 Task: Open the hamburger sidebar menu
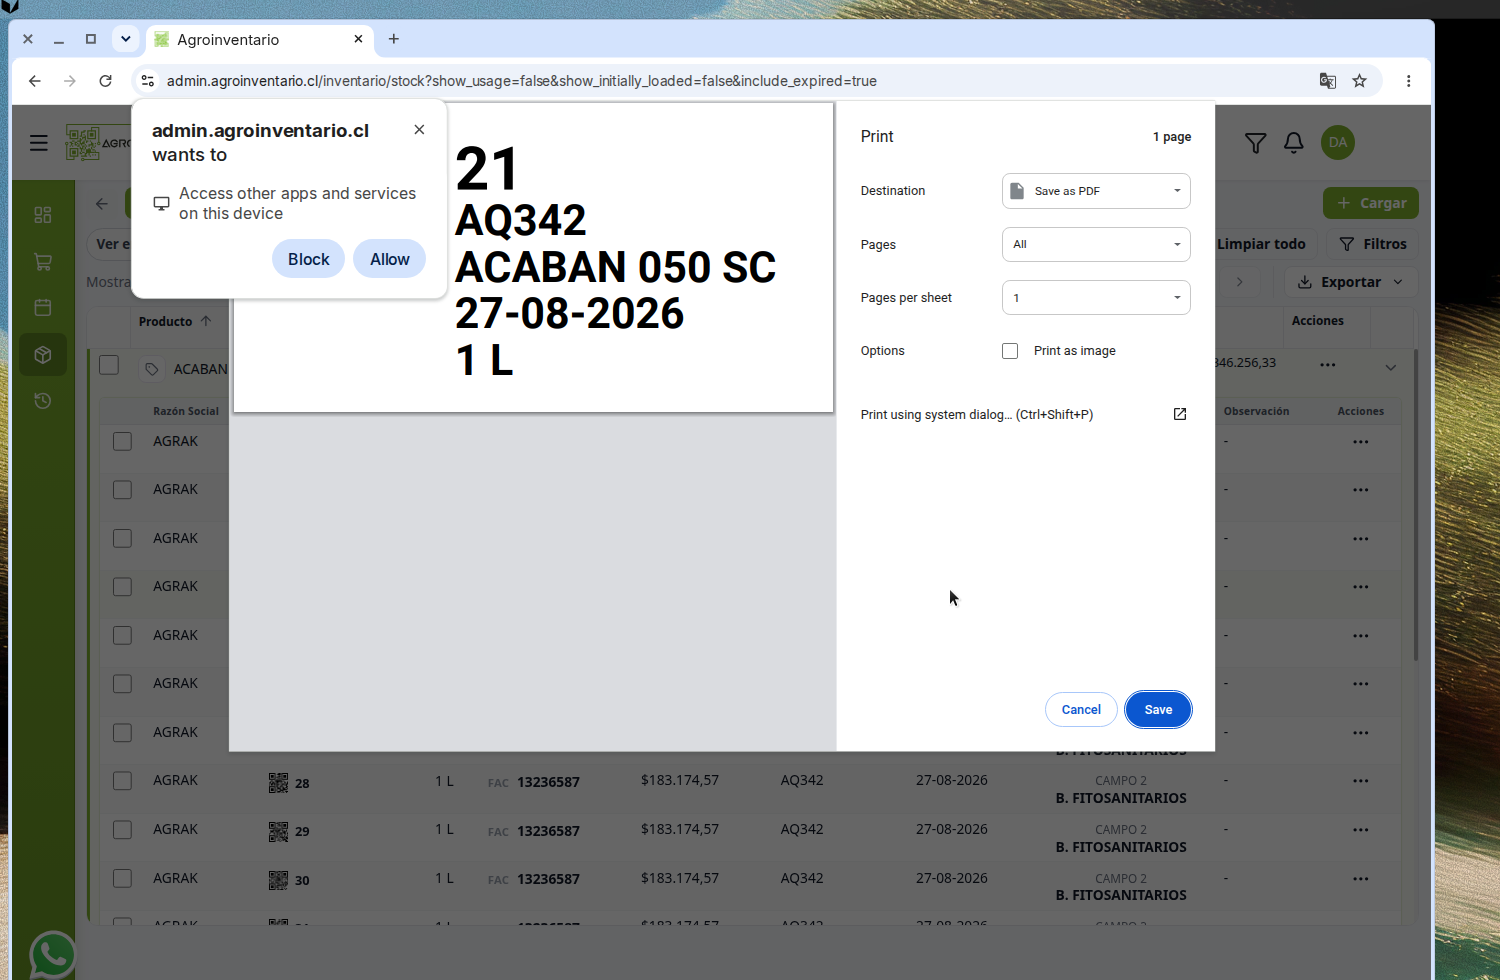(39, 143)
